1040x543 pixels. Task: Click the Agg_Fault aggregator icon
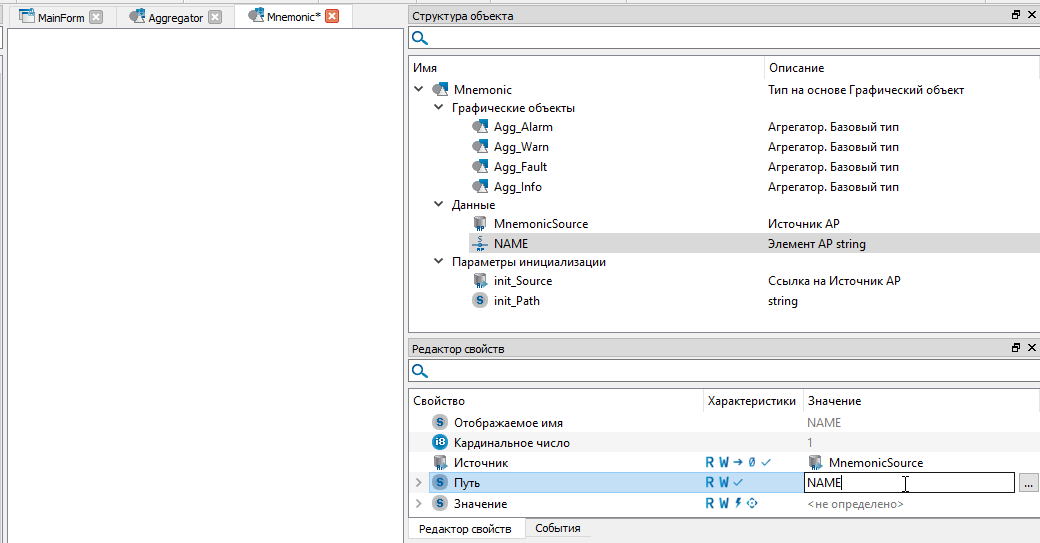[x=480, y=167]
